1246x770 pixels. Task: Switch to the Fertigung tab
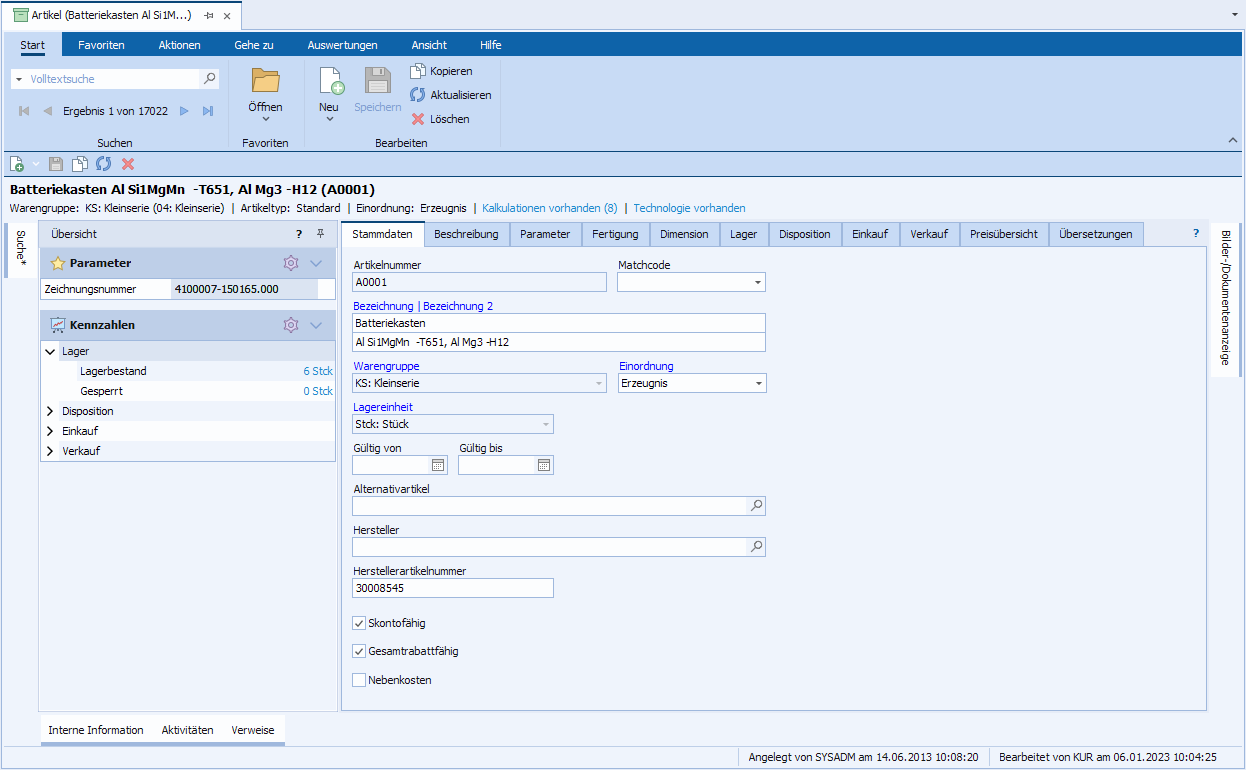(x=615, y=234)
